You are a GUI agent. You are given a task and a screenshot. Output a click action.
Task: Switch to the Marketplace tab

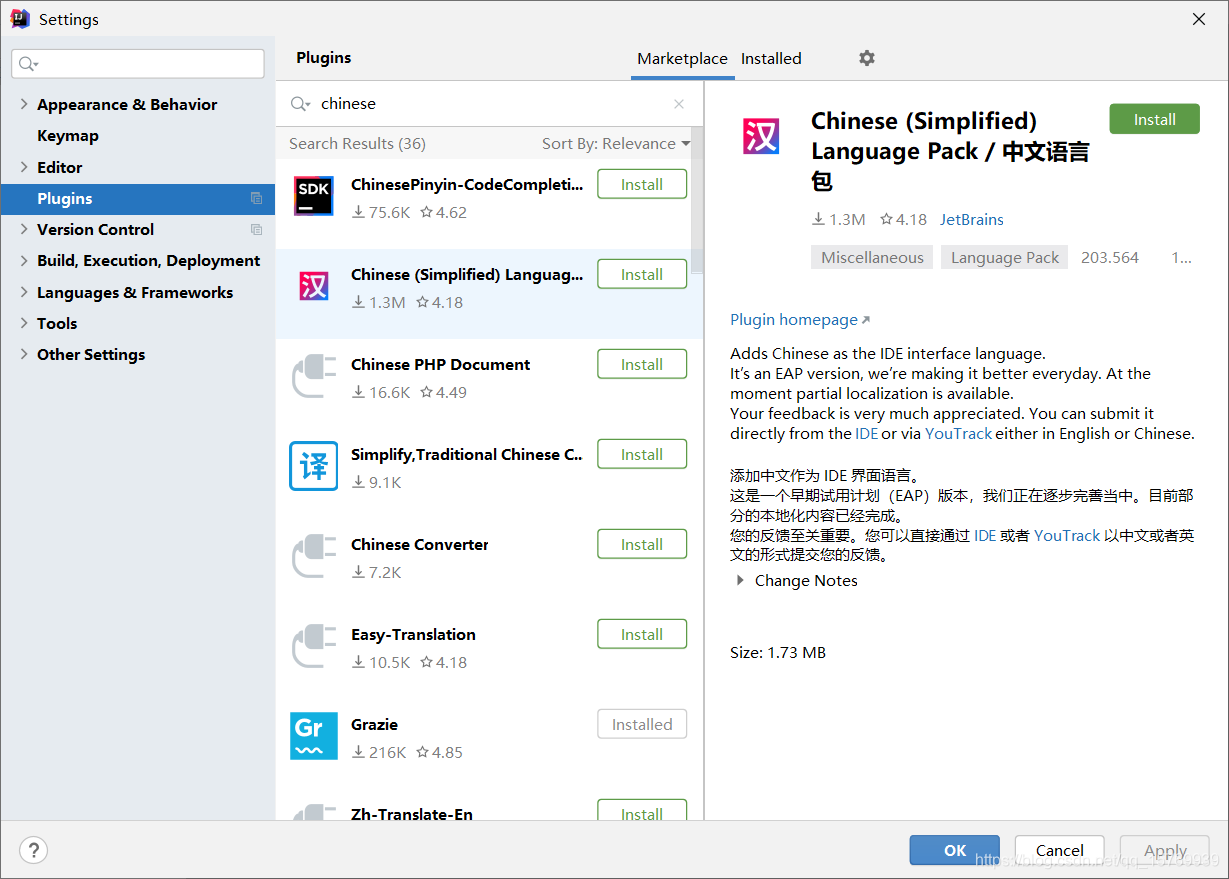[682, 58]
